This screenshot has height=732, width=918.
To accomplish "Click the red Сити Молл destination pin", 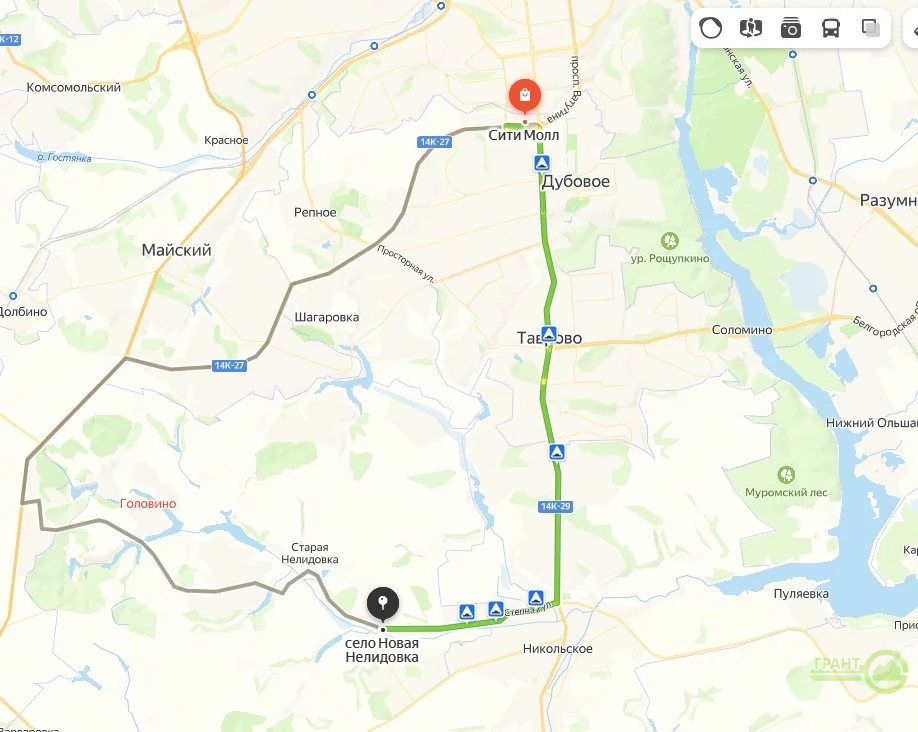I will point(525,96).
